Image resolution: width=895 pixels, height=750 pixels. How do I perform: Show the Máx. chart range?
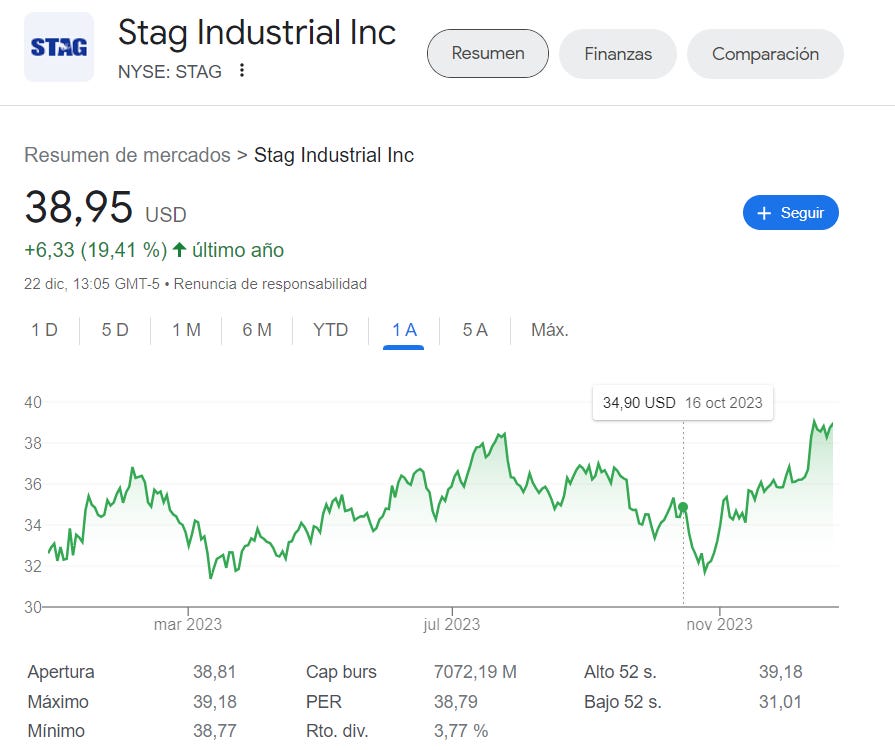coord(550,330)
